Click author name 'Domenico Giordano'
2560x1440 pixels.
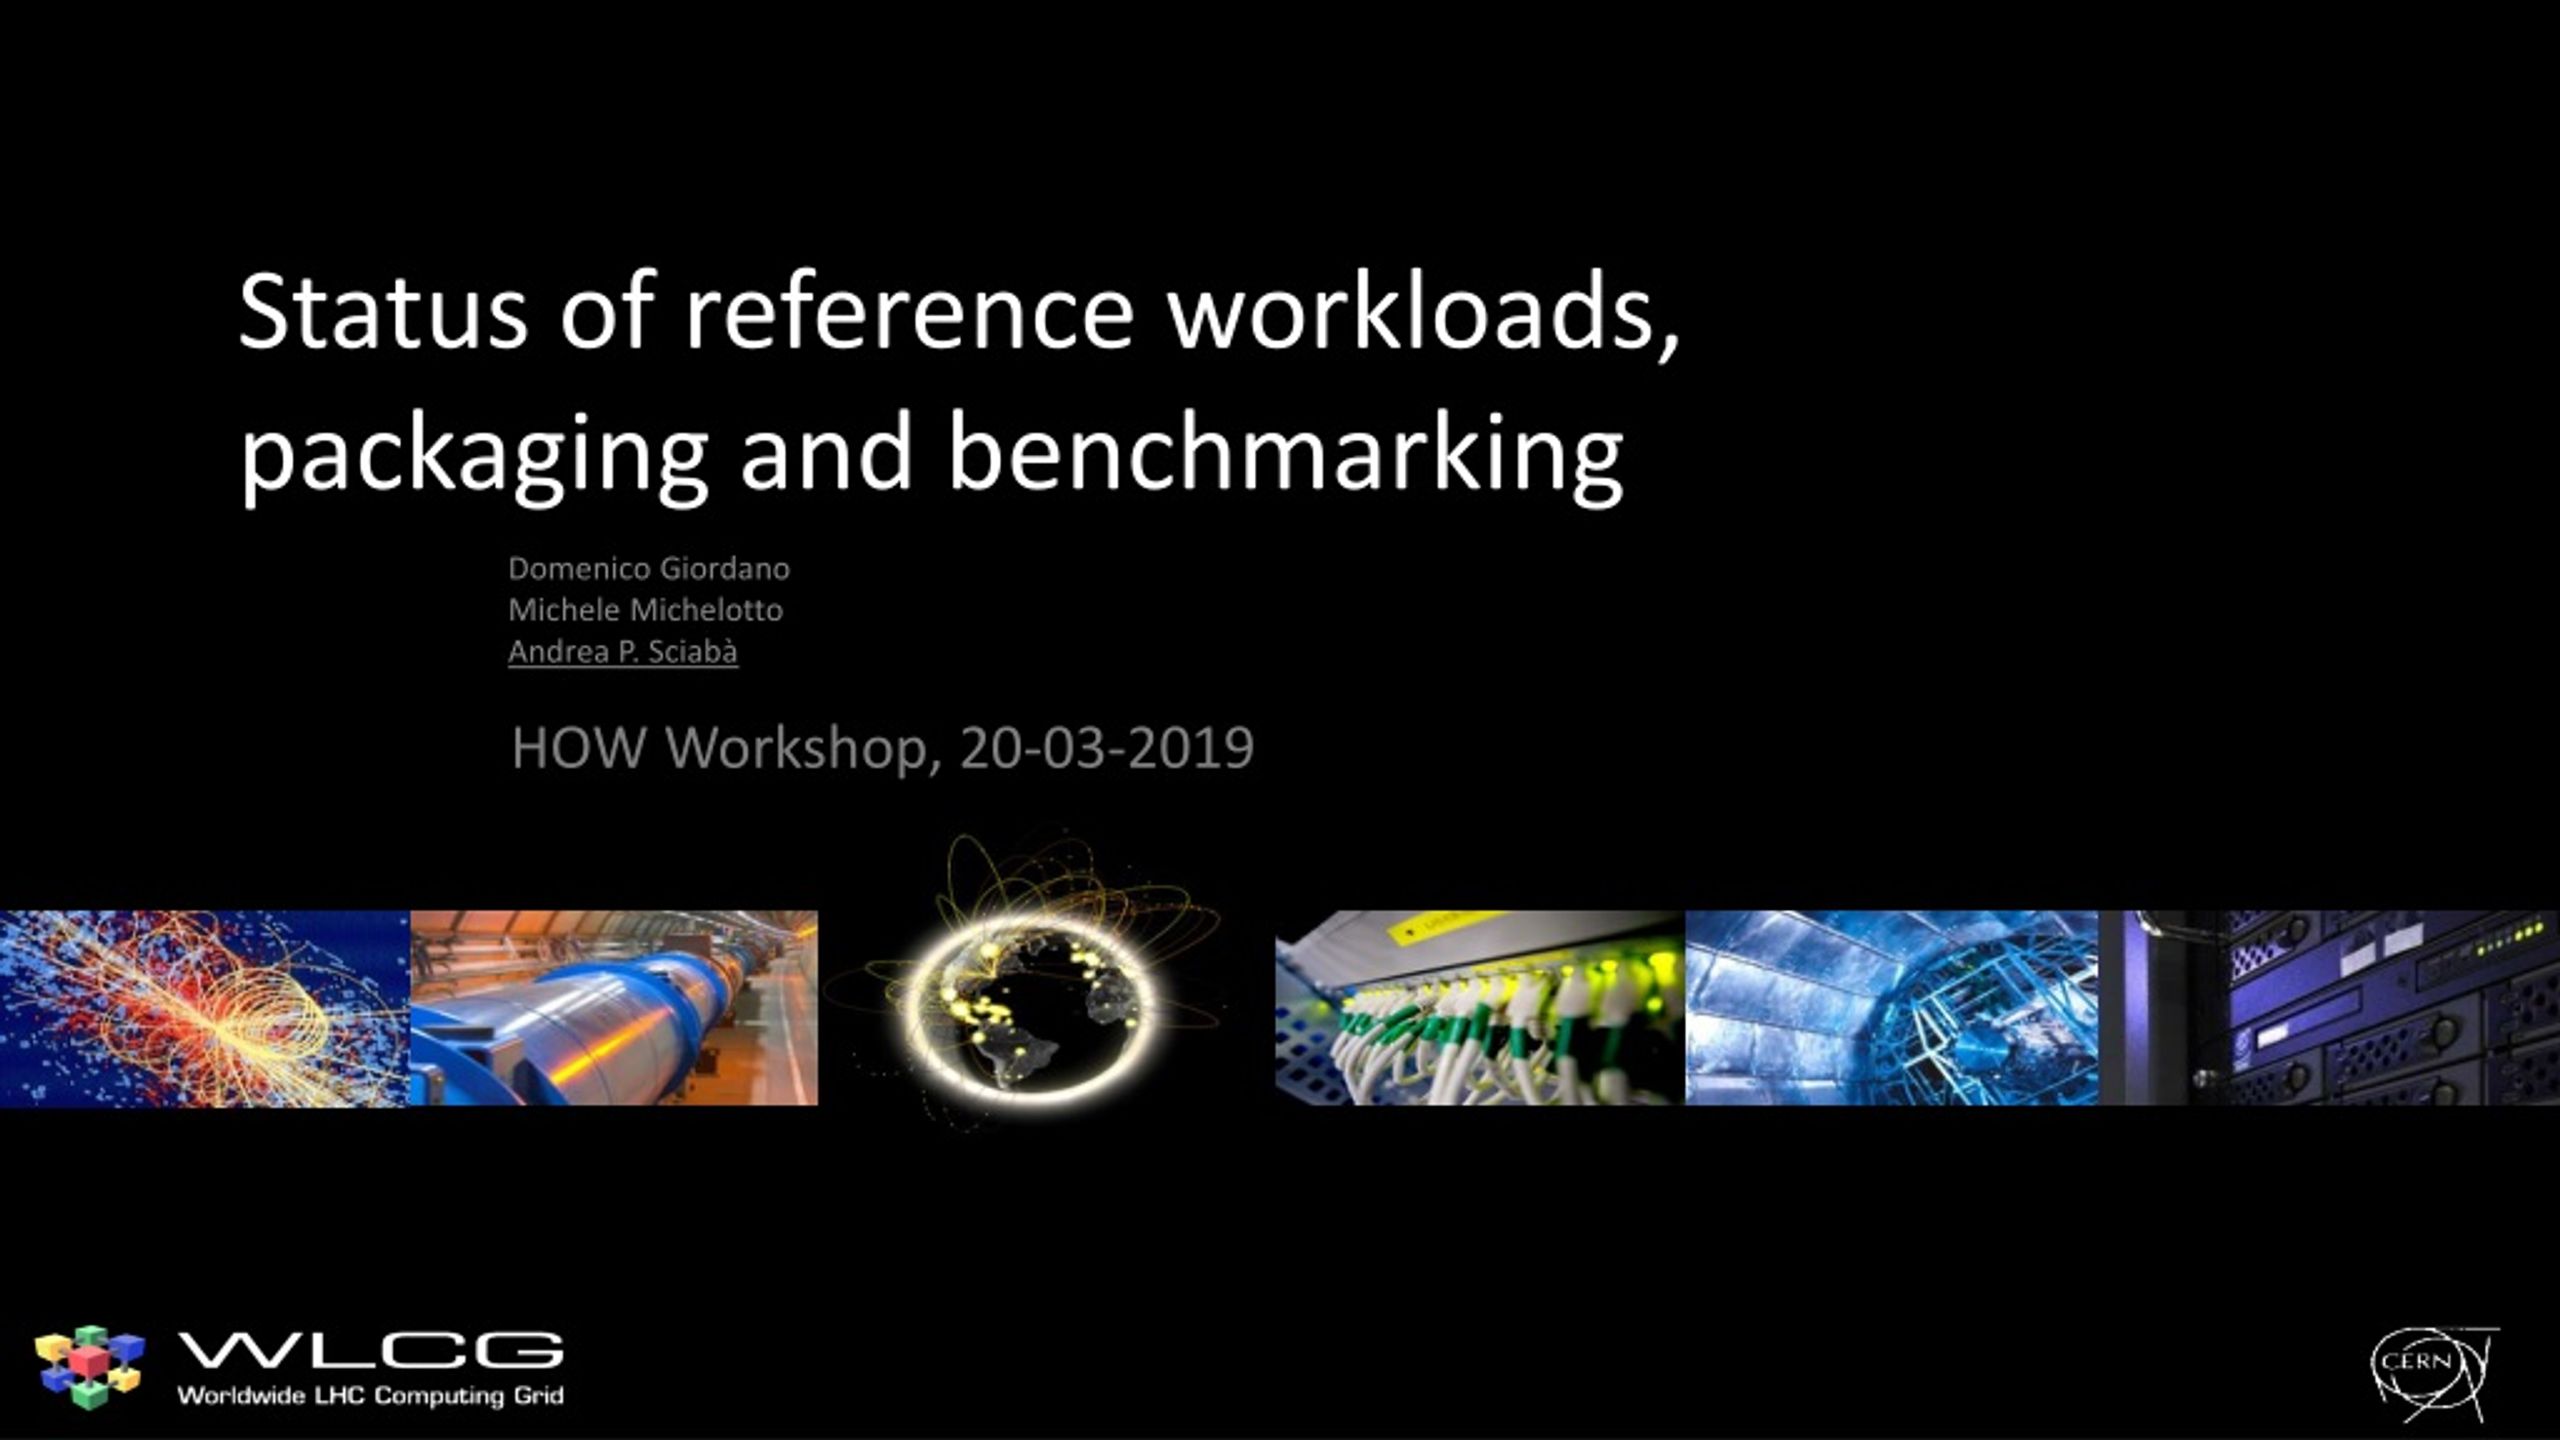[x=649, y=568]
